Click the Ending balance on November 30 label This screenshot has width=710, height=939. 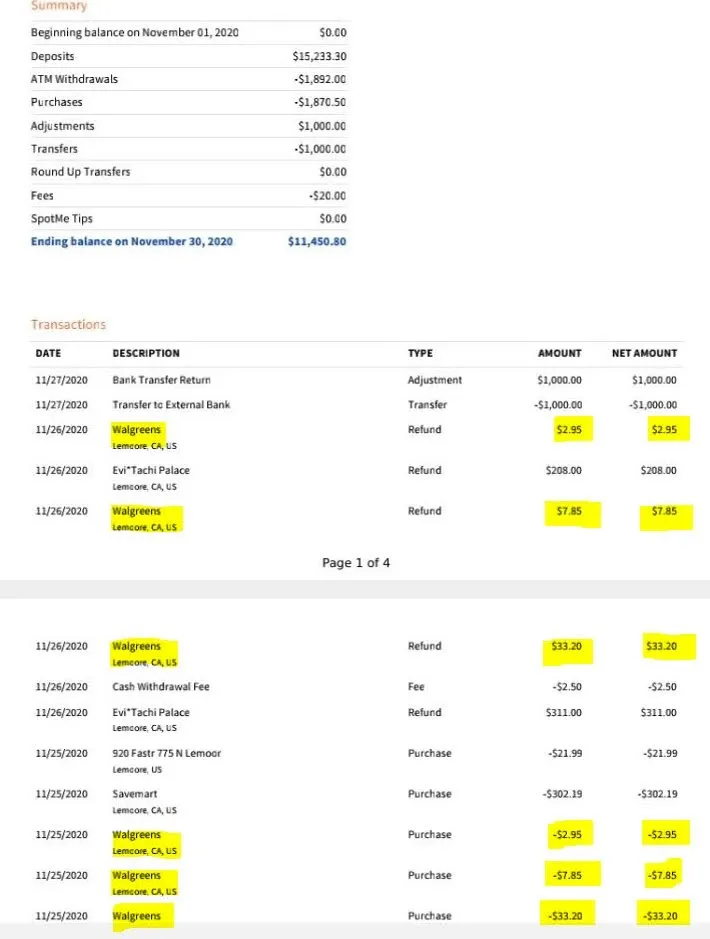coord(131,241)
